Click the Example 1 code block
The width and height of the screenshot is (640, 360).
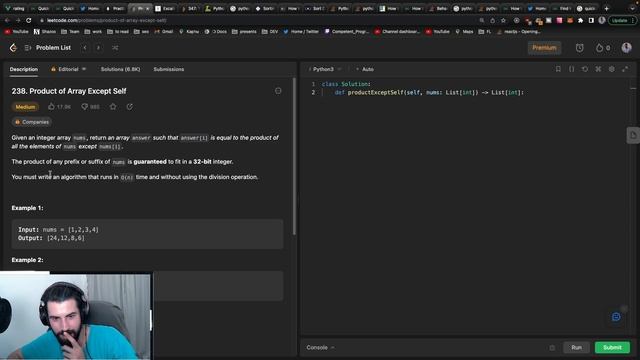coord(147,234)
